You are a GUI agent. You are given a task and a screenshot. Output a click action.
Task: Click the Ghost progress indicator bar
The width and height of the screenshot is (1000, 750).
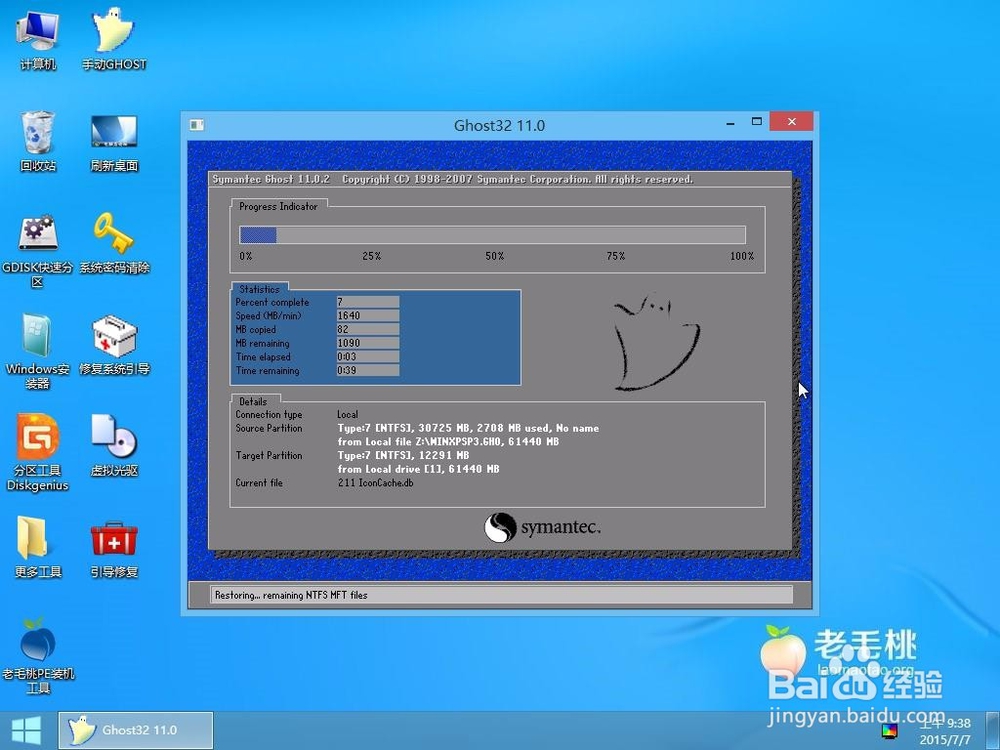[492, 235]
